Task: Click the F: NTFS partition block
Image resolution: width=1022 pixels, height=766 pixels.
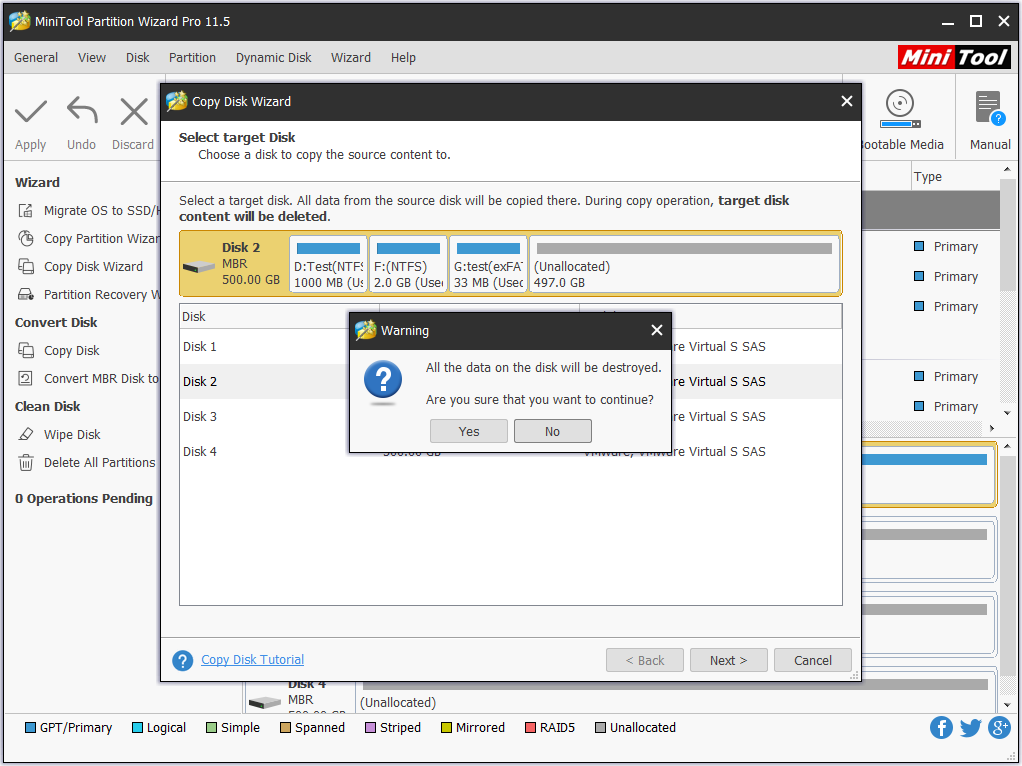Action: point(408,264)
